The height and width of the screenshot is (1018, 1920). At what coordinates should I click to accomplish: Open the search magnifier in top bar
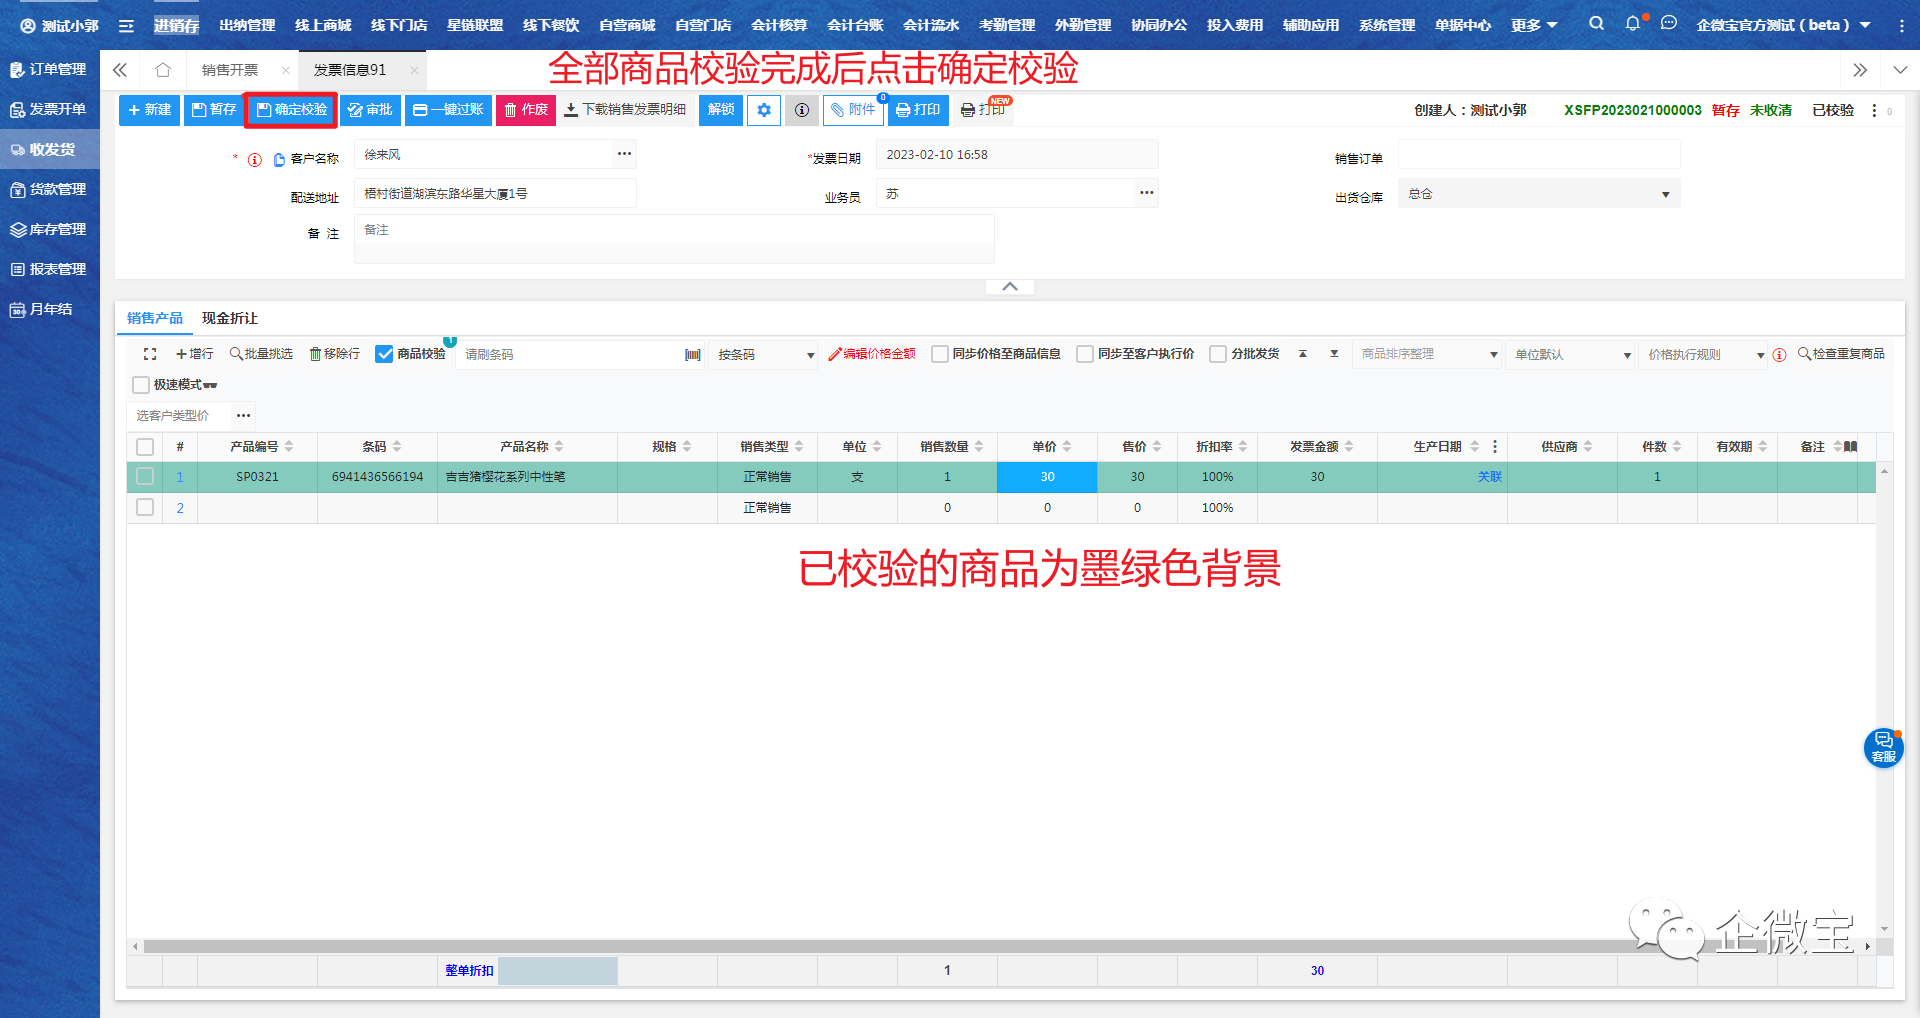click(x=1596, y=24)
